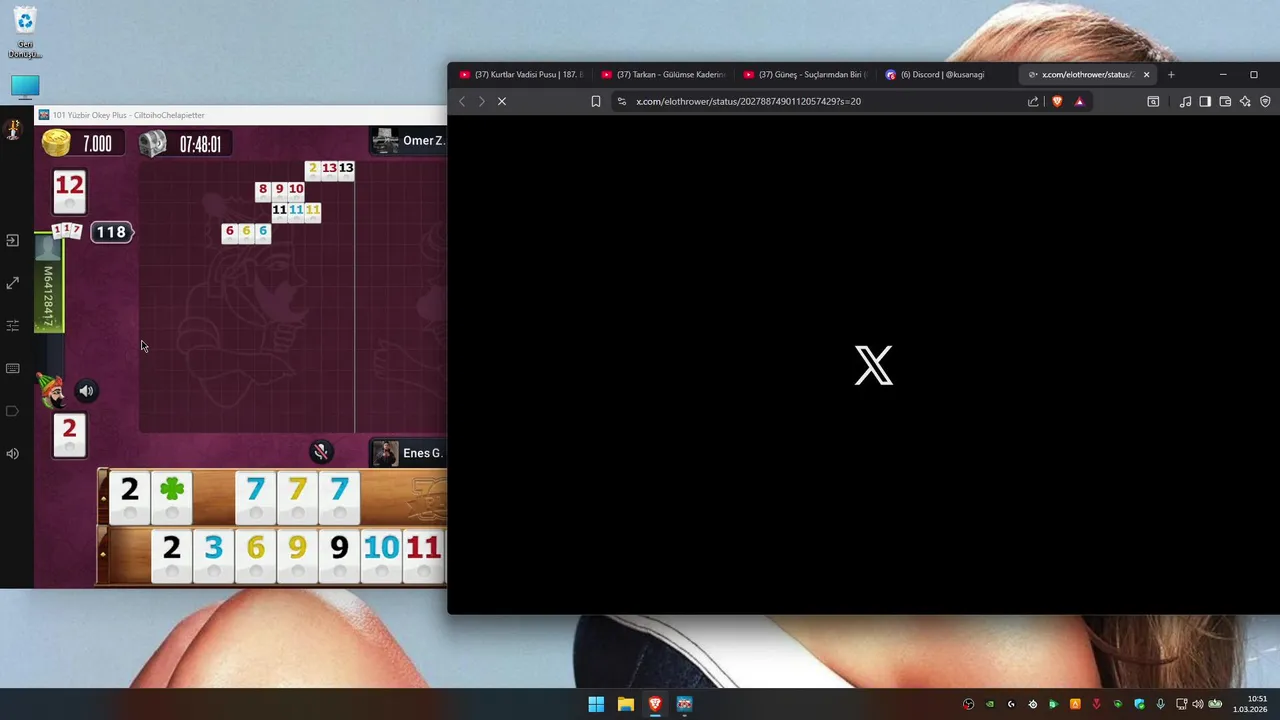
Task: Select the black 9 tile on the rack
Action: pos(339,555)
